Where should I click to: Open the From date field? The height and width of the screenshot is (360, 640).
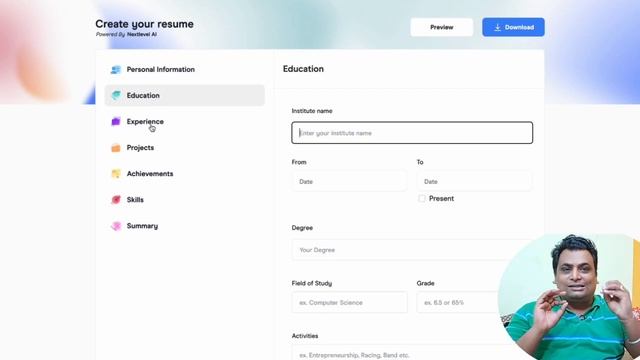[x=349, y=182]
